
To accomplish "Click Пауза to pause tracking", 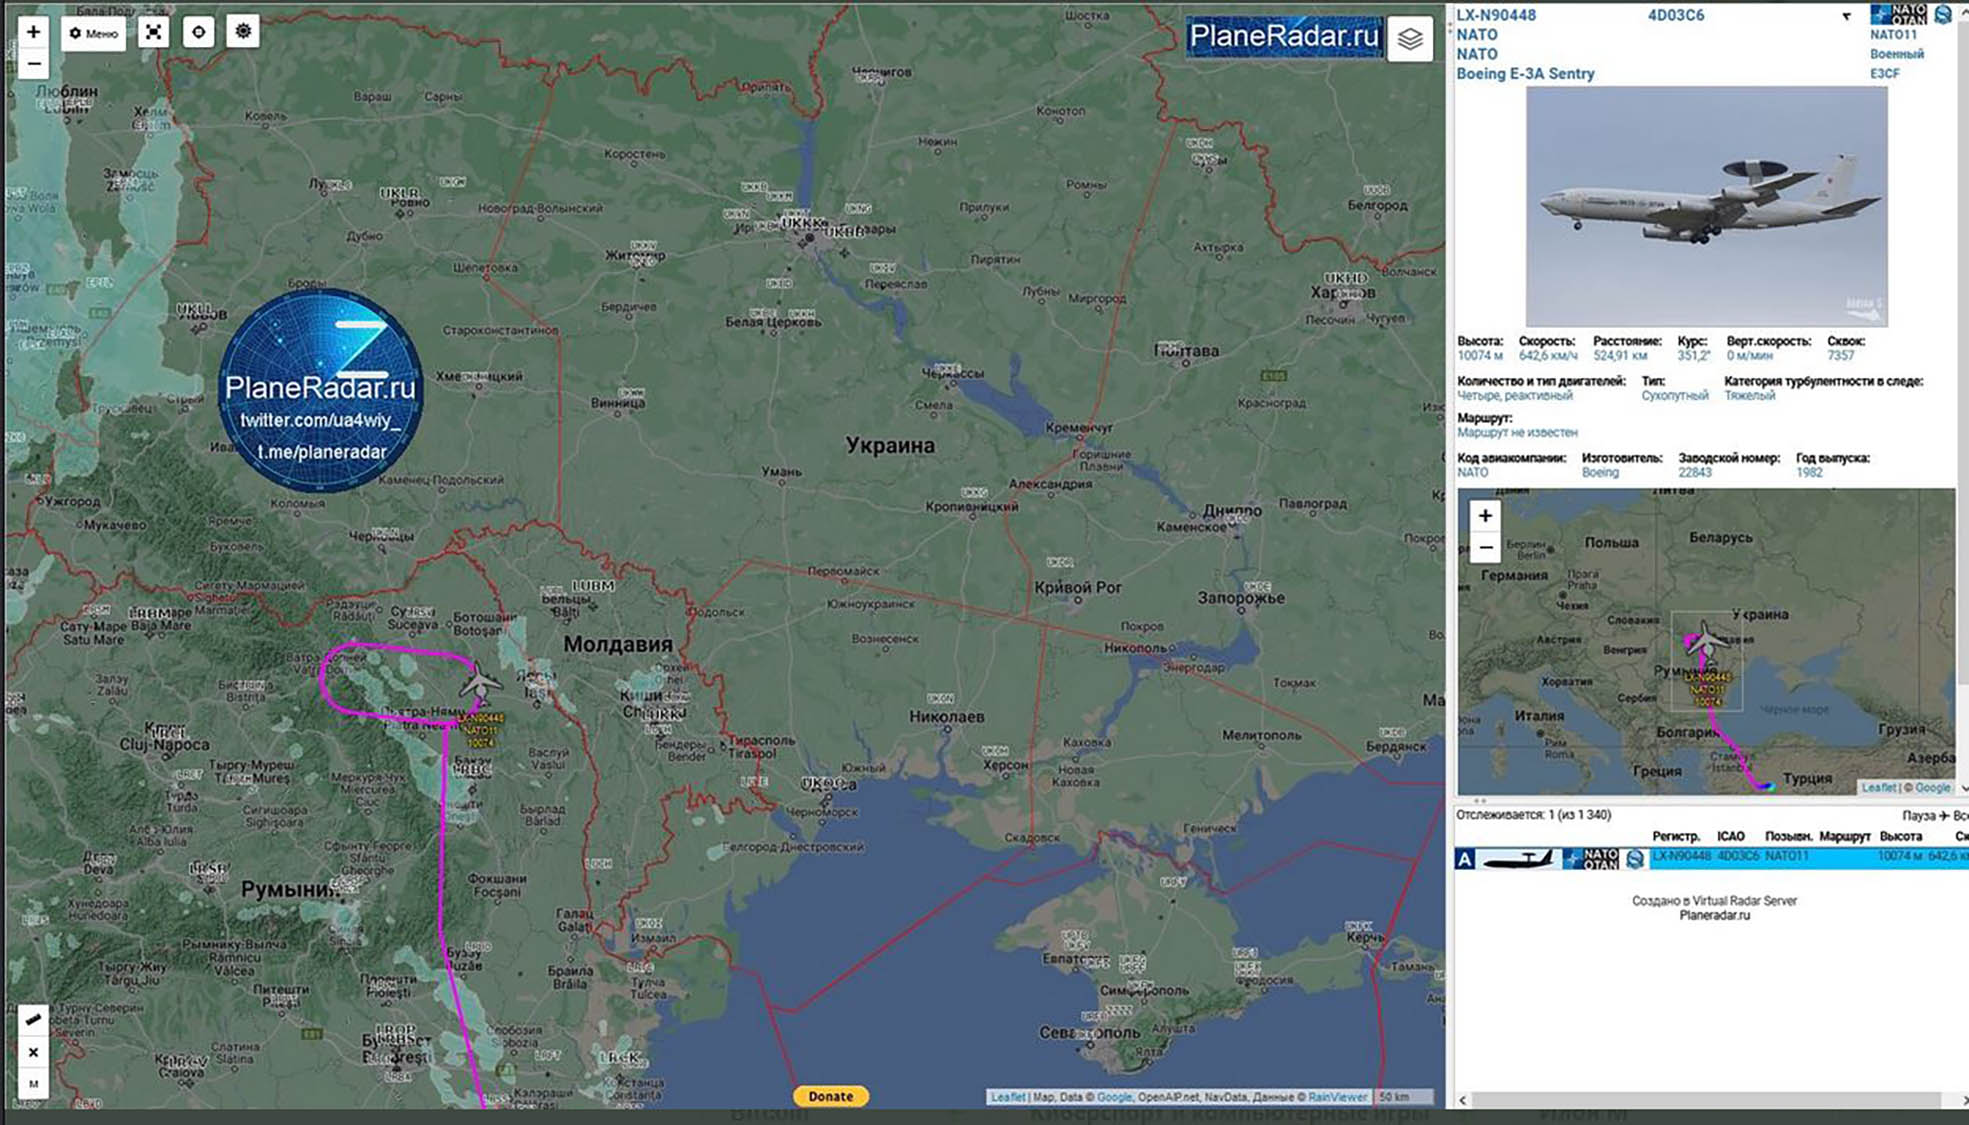I will pos(1919,815).
